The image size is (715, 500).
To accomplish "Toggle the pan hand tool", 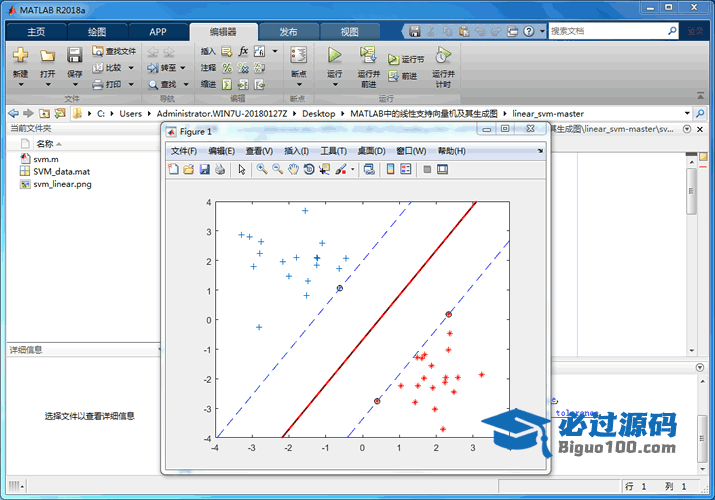I will (293, 170).
